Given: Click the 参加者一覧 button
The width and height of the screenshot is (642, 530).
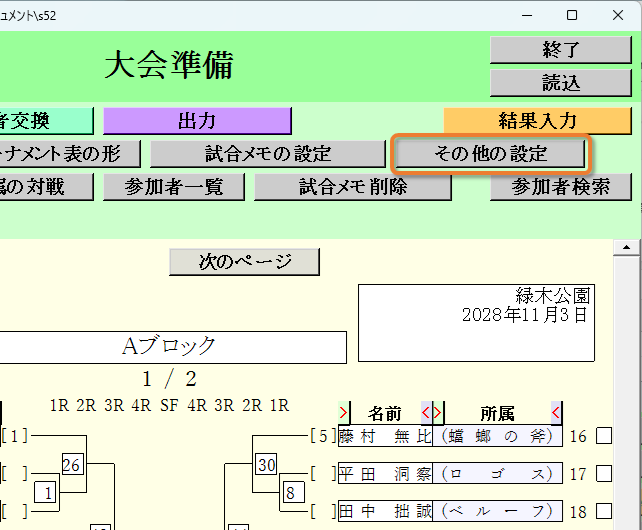Looking at the screenshot, I should (x=174, y=187).
